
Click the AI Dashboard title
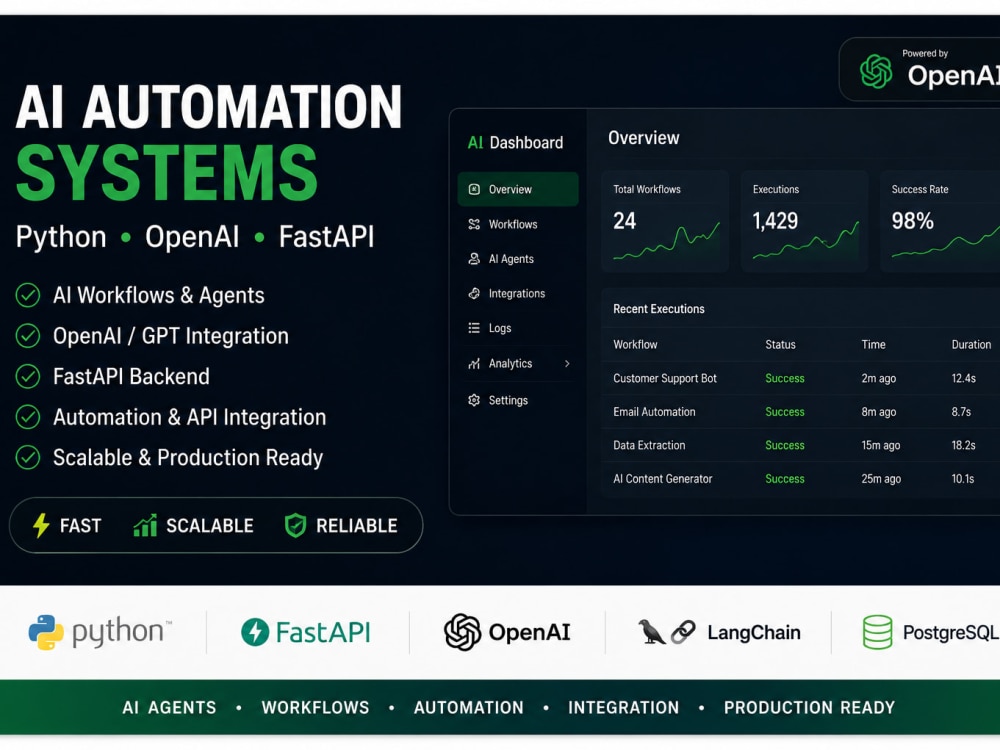click(x=515, y=142)
